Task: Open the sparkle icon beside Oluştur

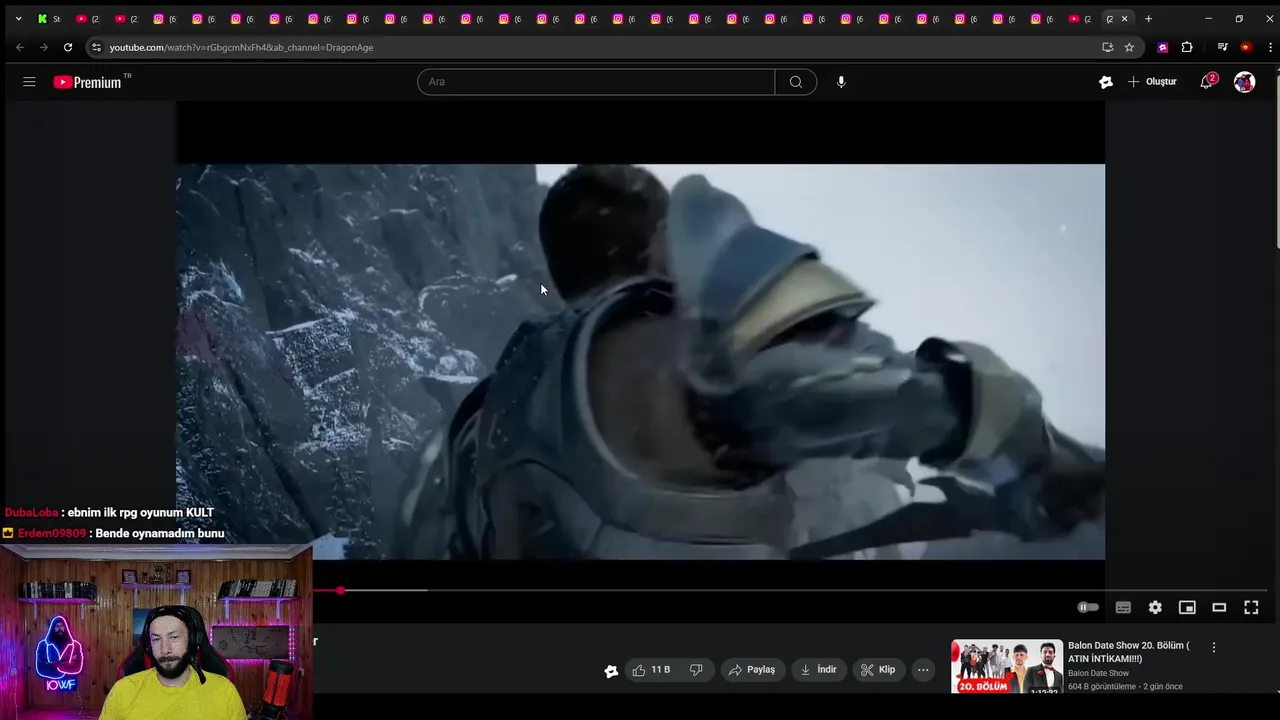Action: [x=1106, y=82]
